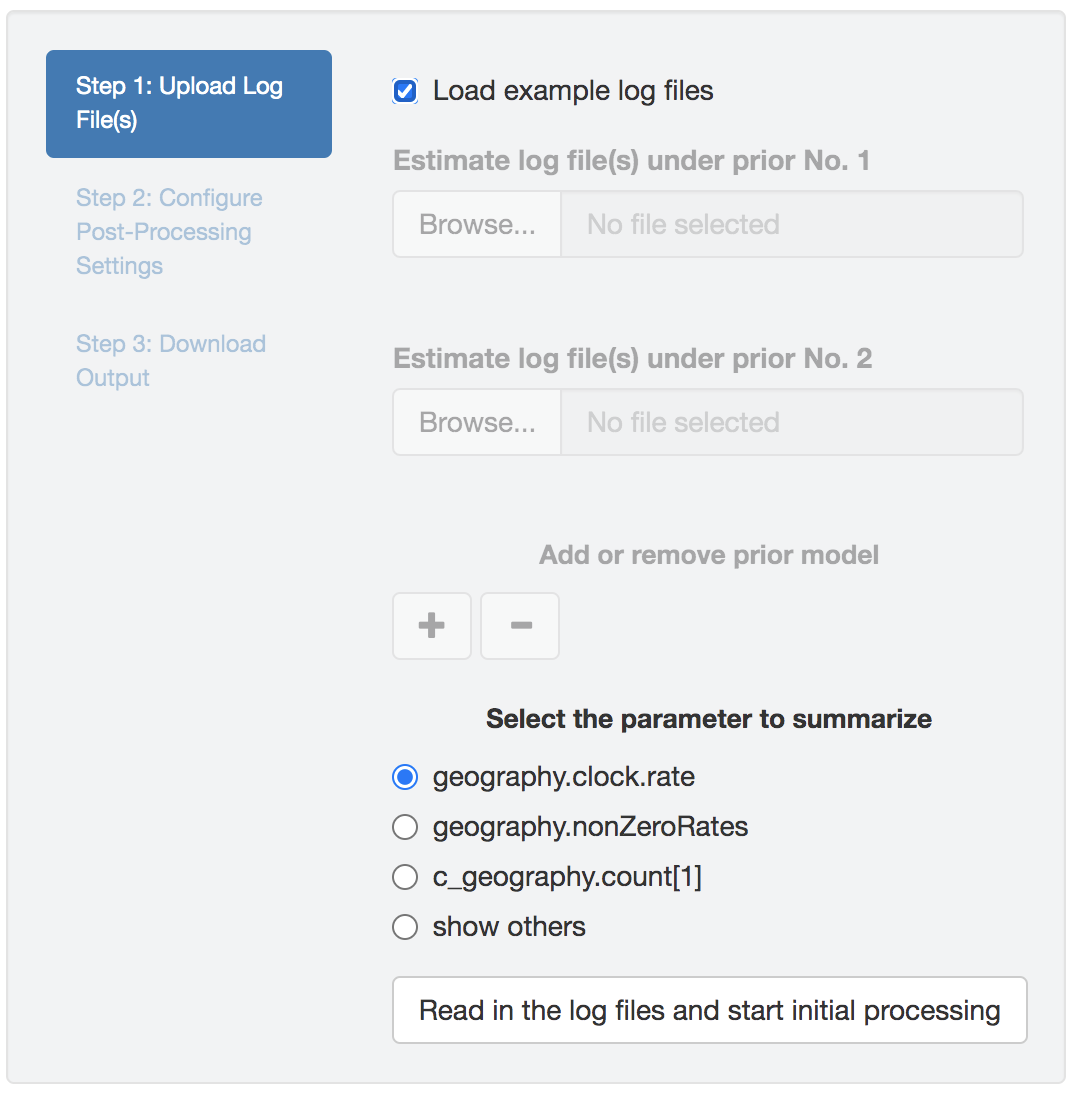
Task: Choose geography.nonZeroRates as the parameter
Action: click(405, 827)
